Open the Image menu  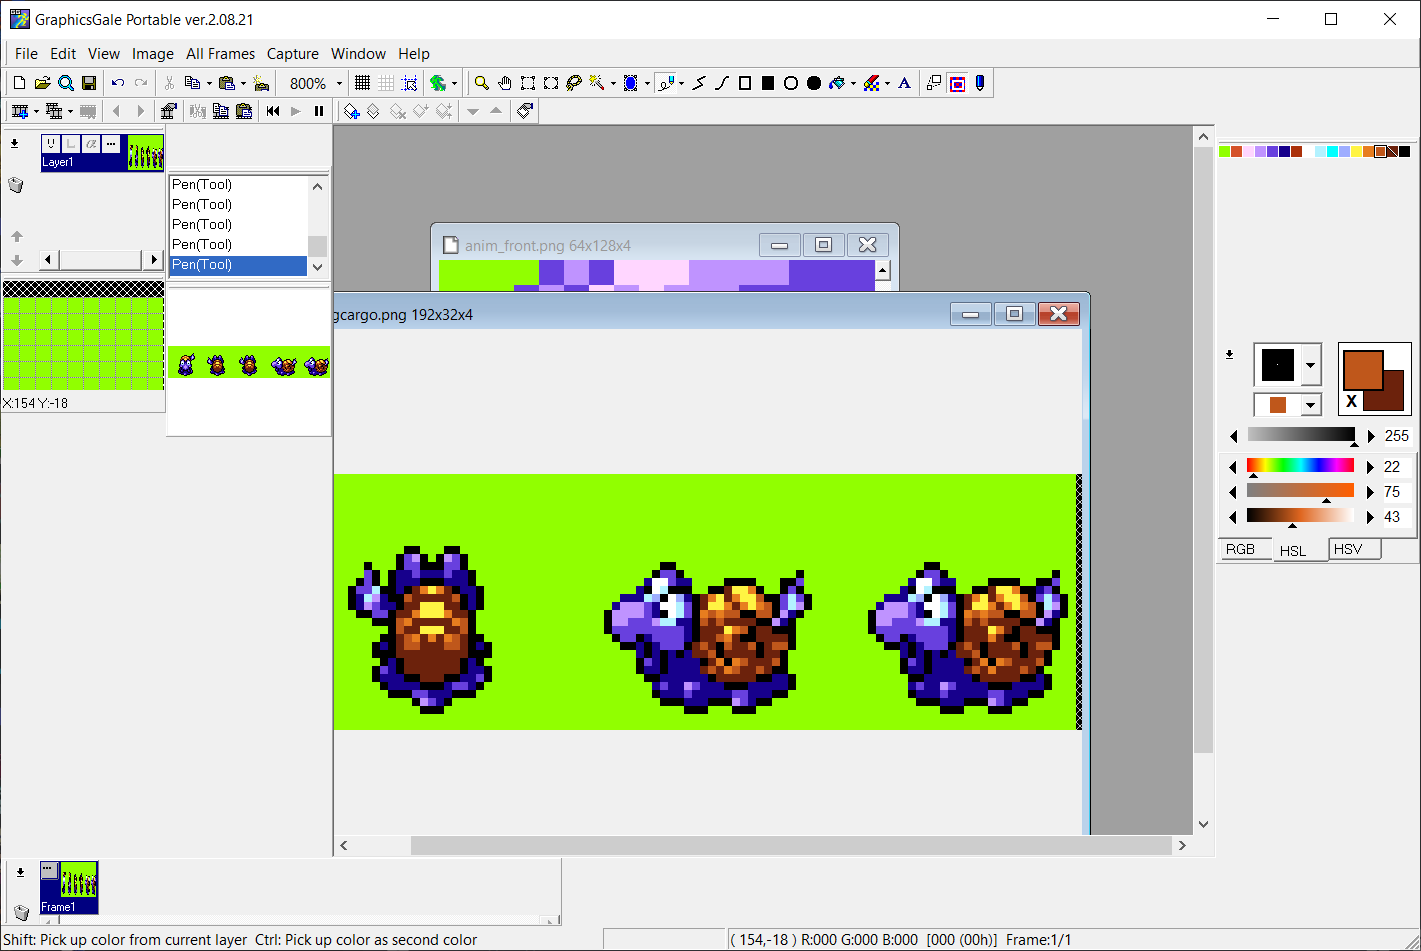[x=153, y=54]
